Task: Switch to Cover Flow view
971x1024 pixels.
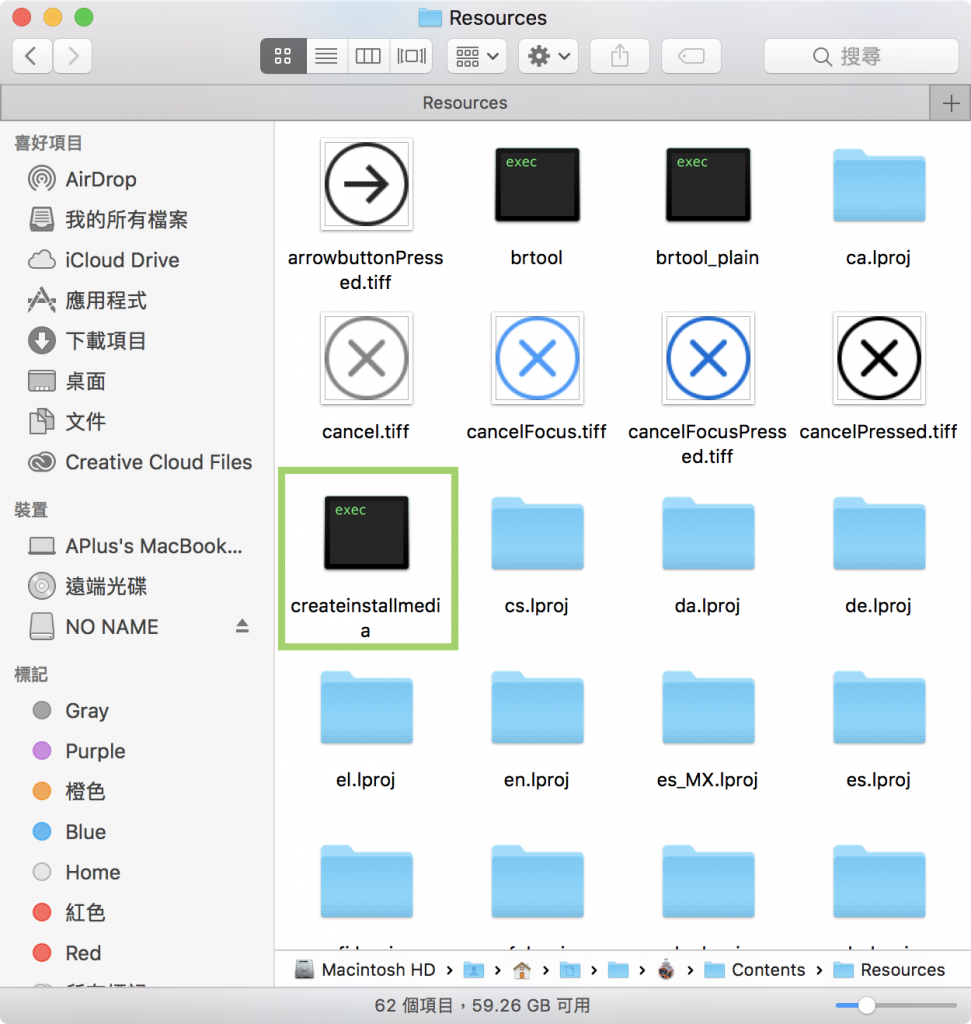Action: pyautogui.click(x=411, y=56)
